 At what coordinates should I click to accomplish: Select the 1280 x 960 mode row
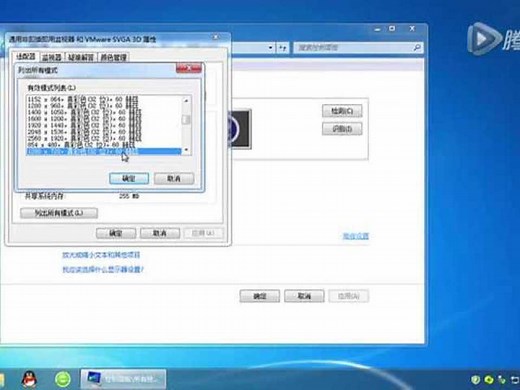click(x=104, y=106)
